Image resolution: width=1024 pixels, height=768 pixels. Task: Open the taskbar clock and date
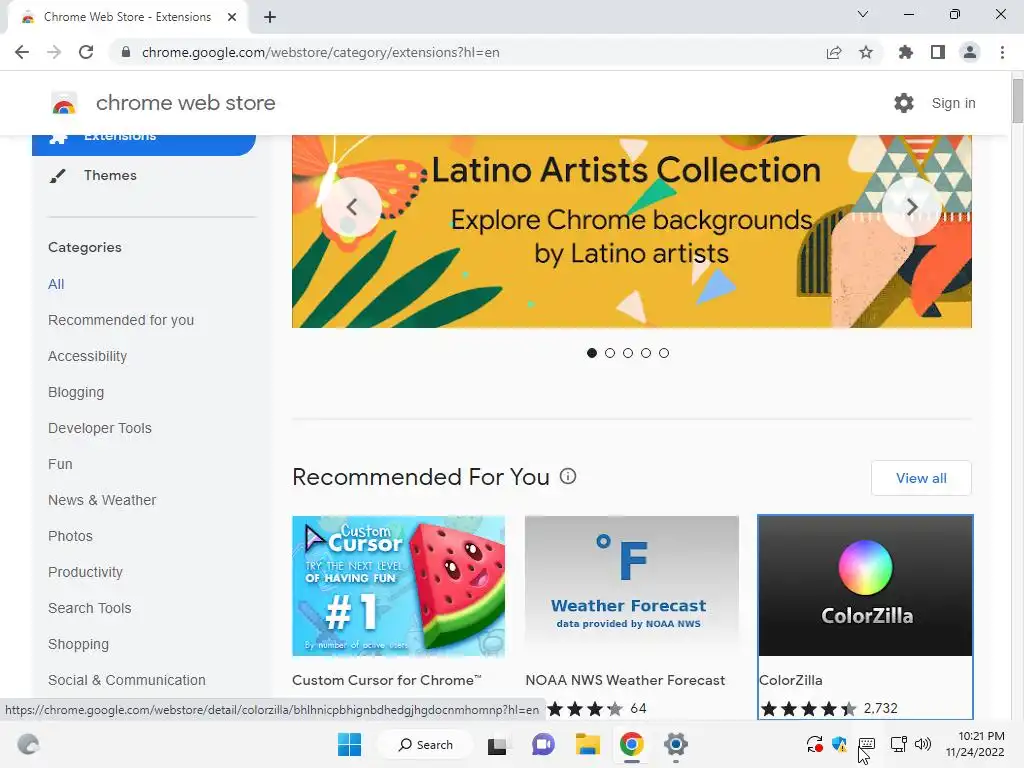point(976,744)
